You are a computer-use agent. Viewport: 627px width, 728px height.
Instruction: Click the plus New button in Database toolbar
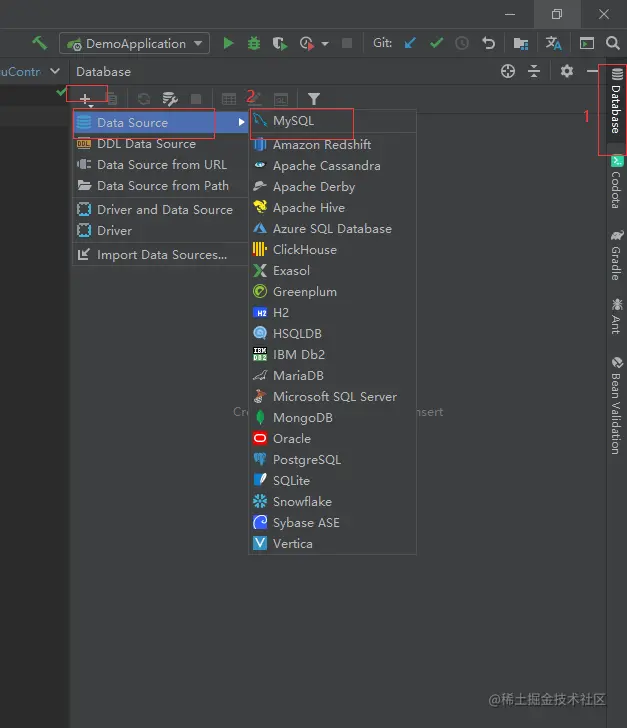(86, 98)
